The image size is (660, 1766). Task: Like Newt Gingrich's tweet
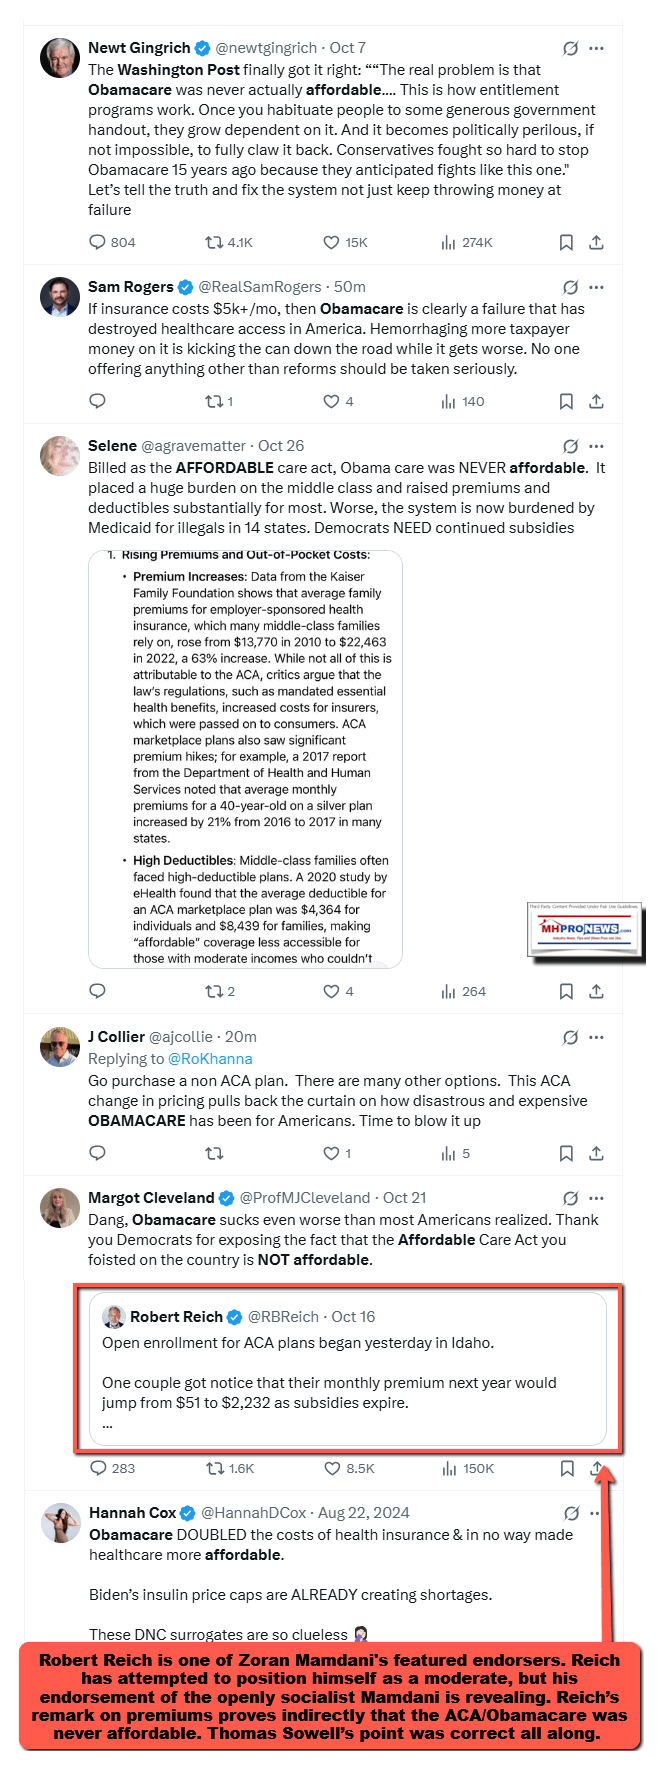pos(331,242)
